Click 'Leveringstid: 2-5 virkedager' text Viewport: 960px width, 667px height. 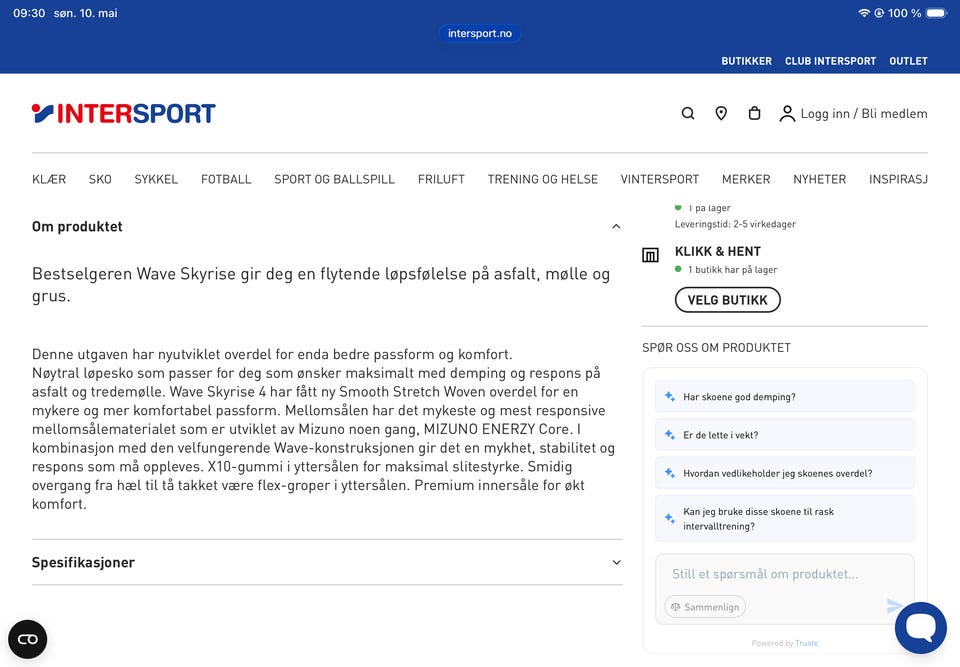[x=735, y=224]
